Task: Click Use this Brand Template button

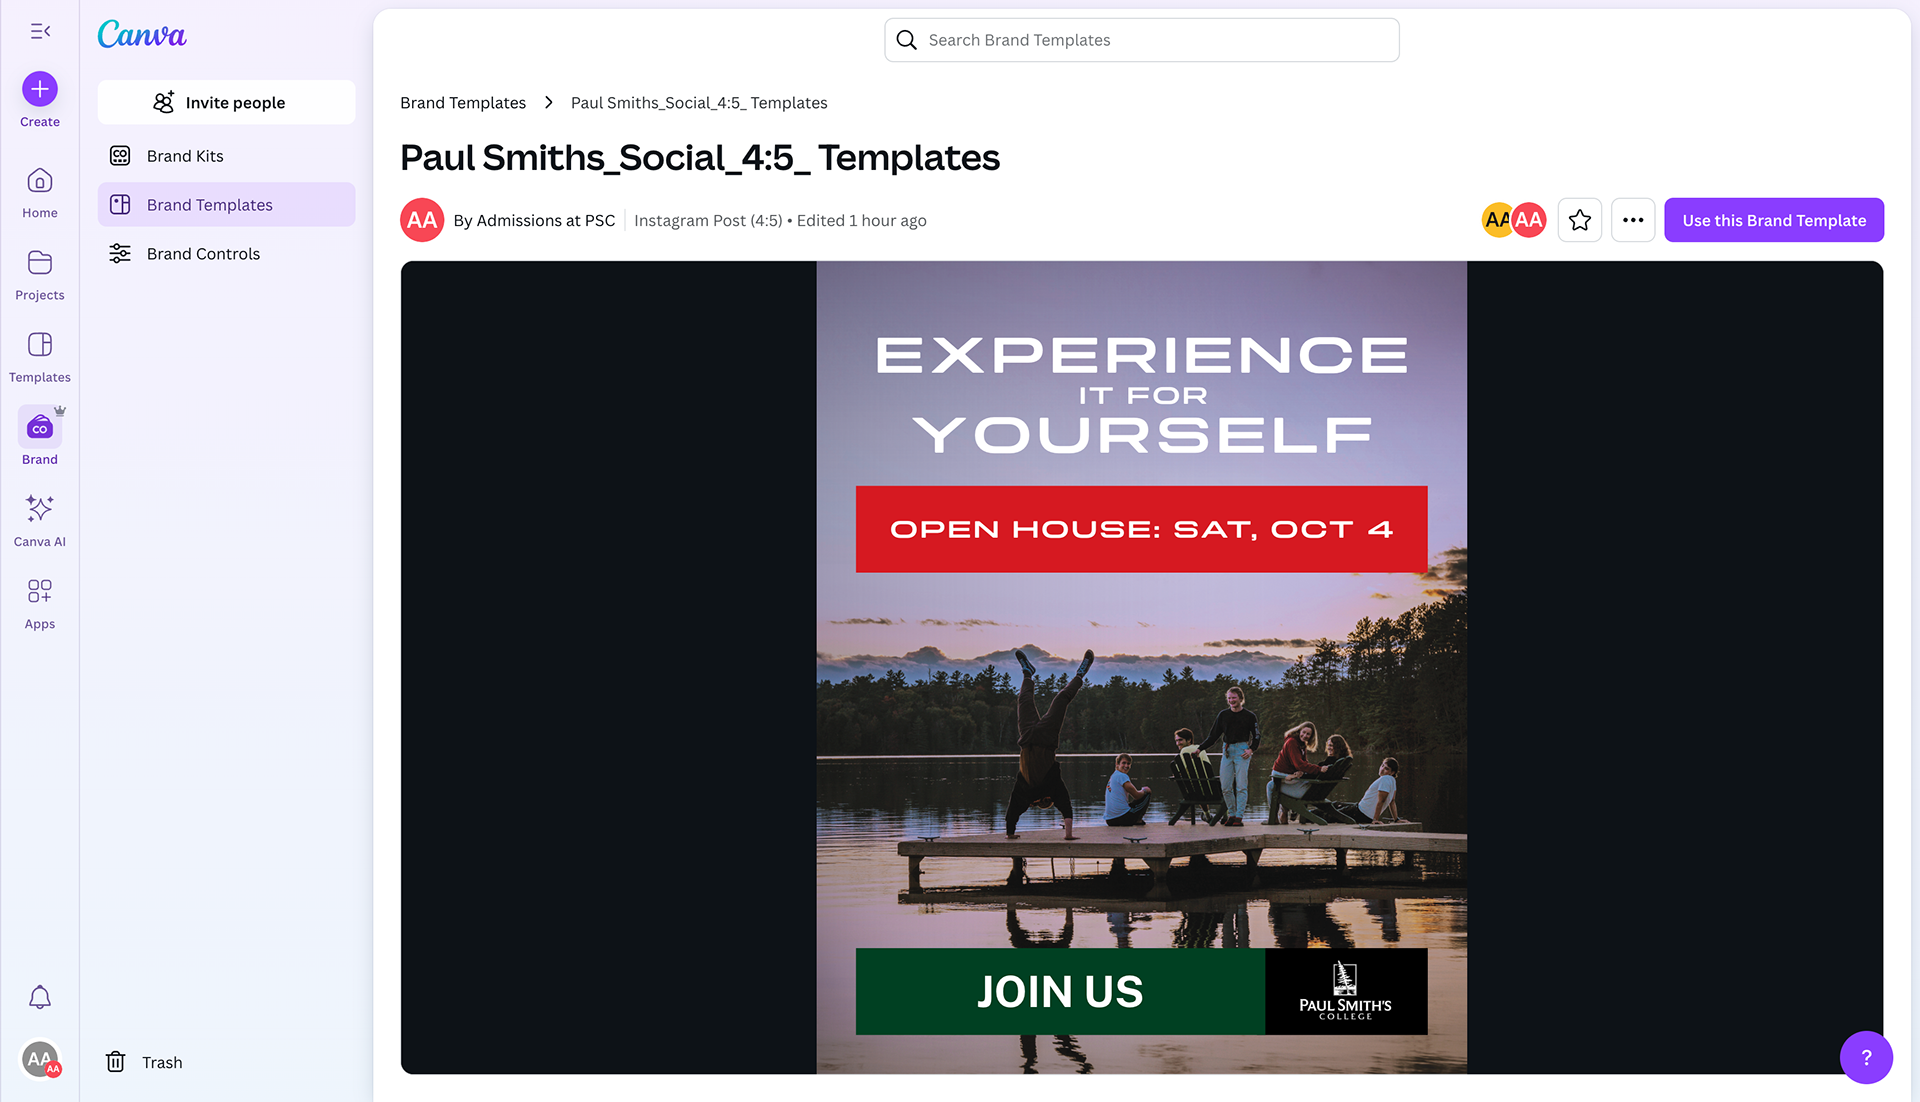Action: 1774,220
